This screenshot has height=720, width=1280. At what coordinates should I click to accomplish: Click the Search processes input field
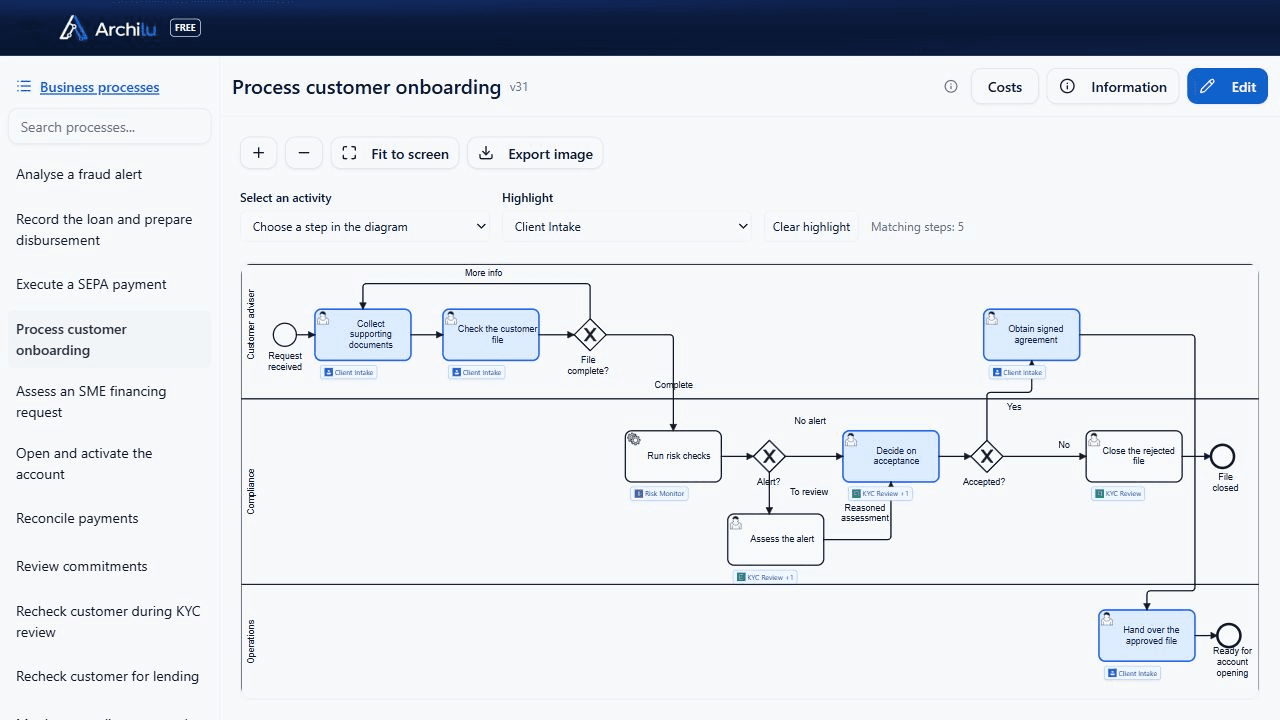coord(110,127)
